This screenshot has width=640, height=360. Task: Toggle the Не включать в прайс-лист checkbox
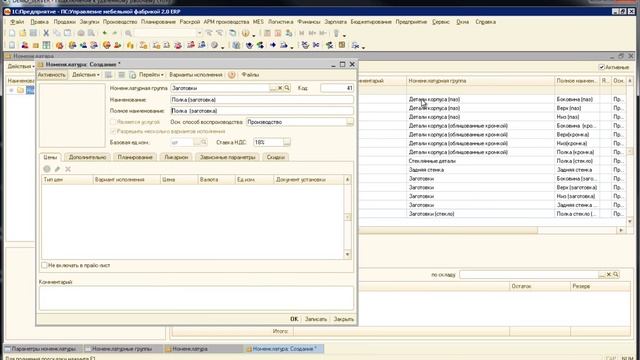[44, 265]
